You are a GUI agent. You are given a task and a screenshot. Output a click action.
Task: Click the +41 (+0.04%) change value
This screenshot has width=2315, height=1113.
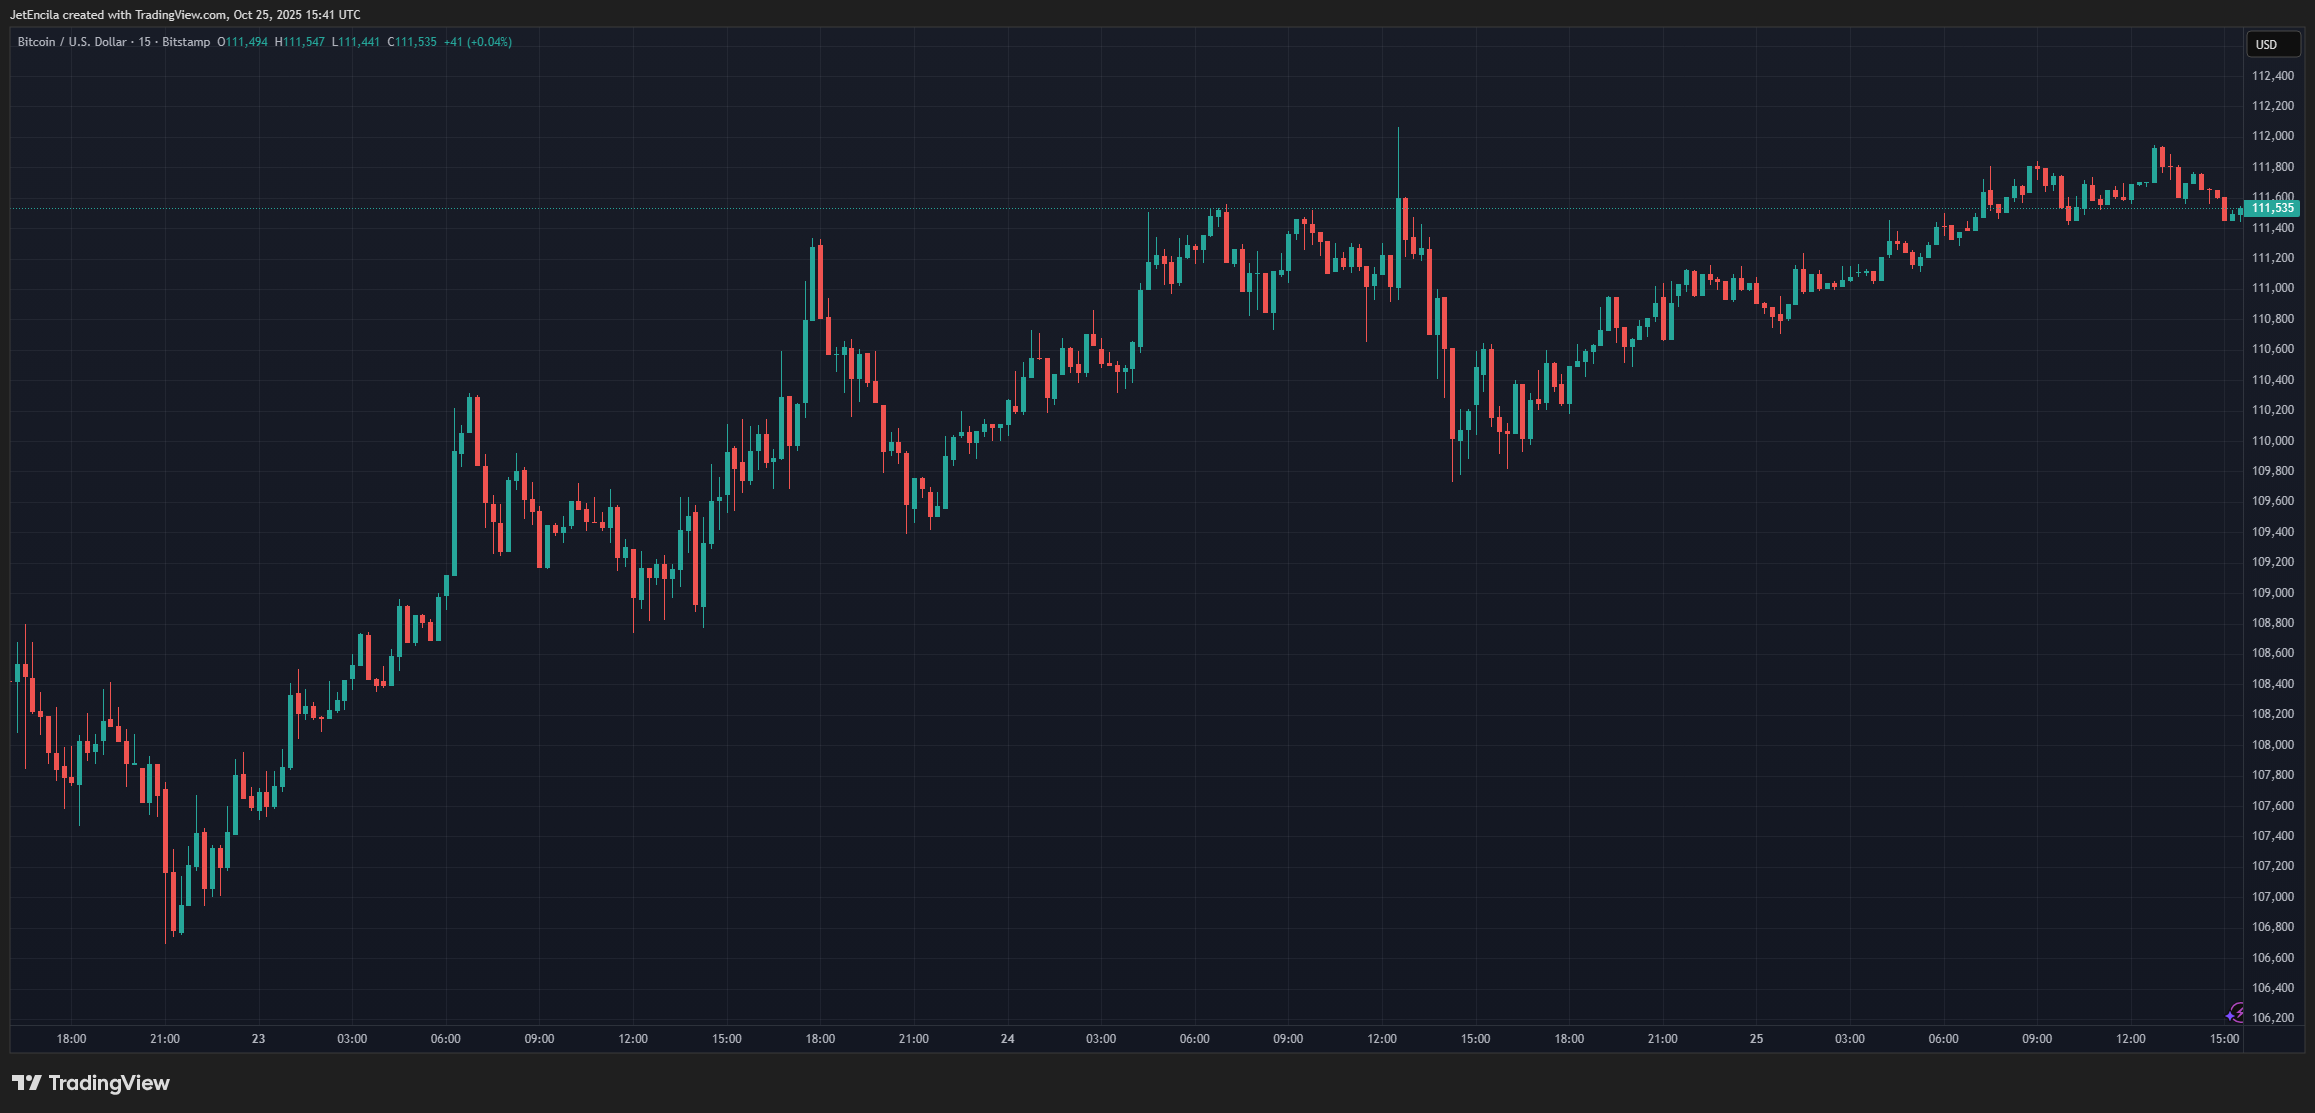[x=477, y=42]
